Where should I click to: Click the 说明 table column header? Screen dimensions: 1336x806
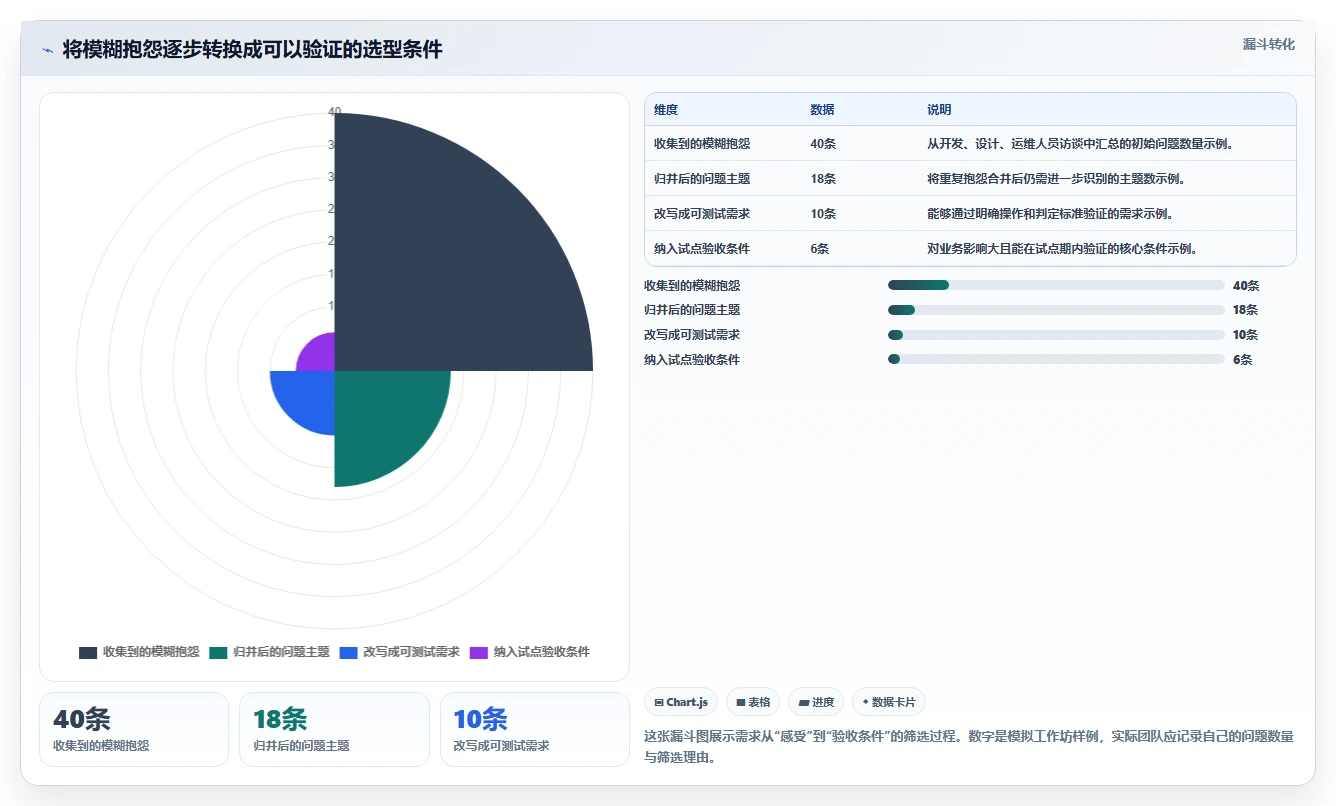click(x=939, y=110)
